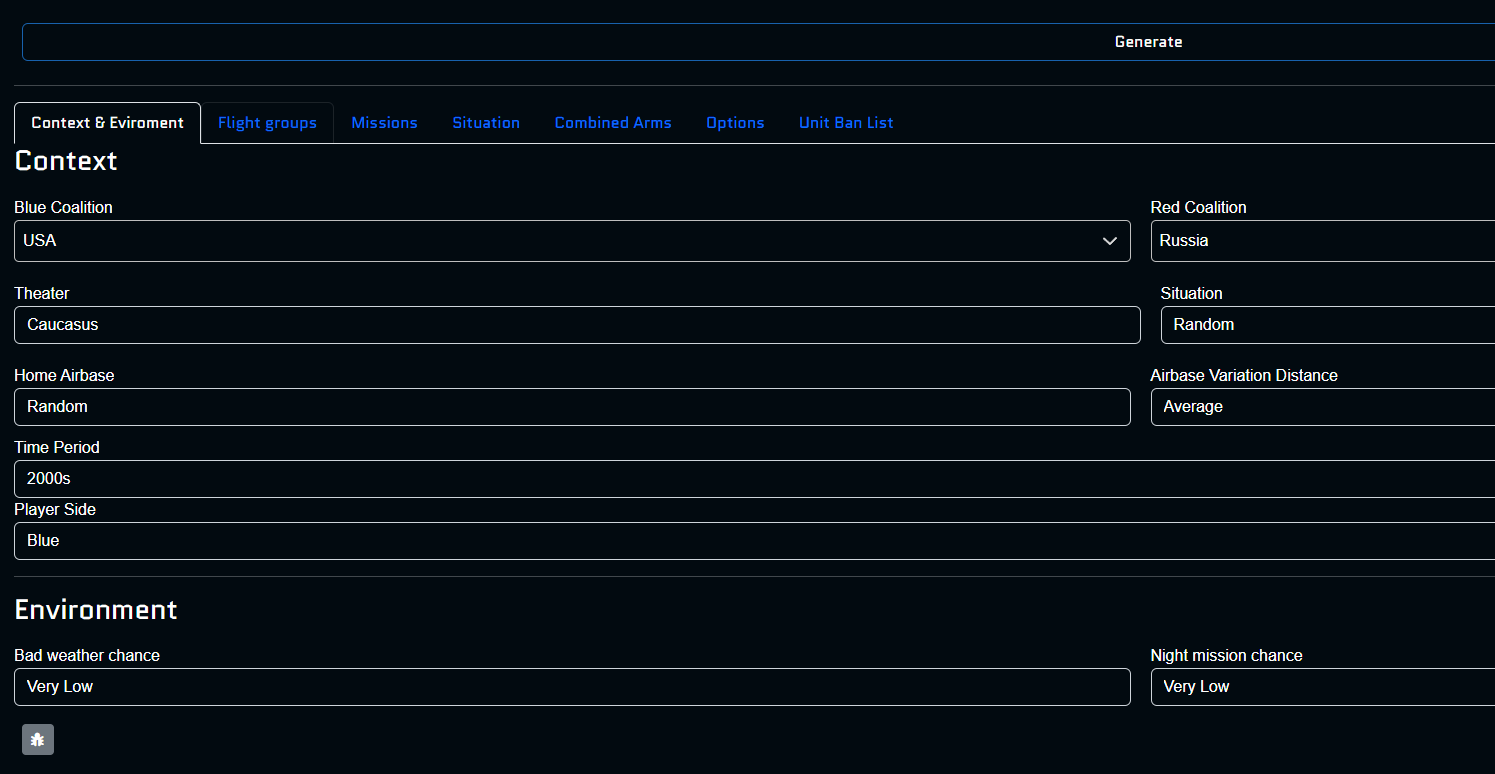The height and width of the screenshot is (774, 1495).
Task: Select the Context & Eviroment tab
Action: pos(107,123)
